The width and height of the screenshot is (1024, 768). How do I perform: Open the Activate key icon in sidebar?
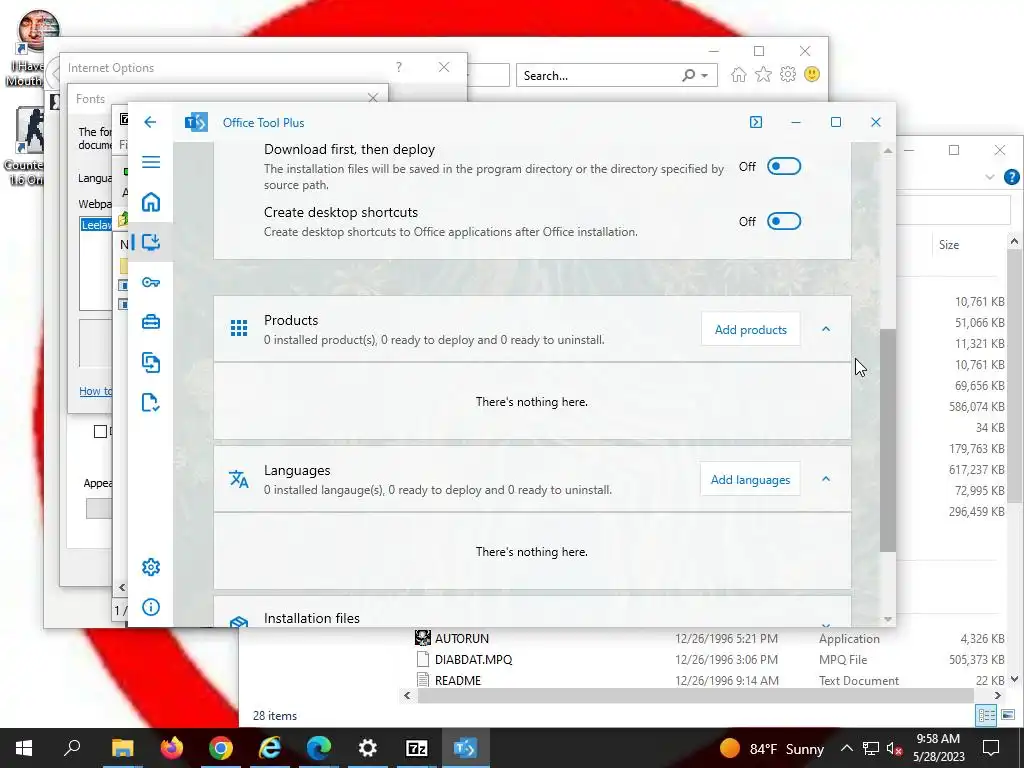point(151,282)
